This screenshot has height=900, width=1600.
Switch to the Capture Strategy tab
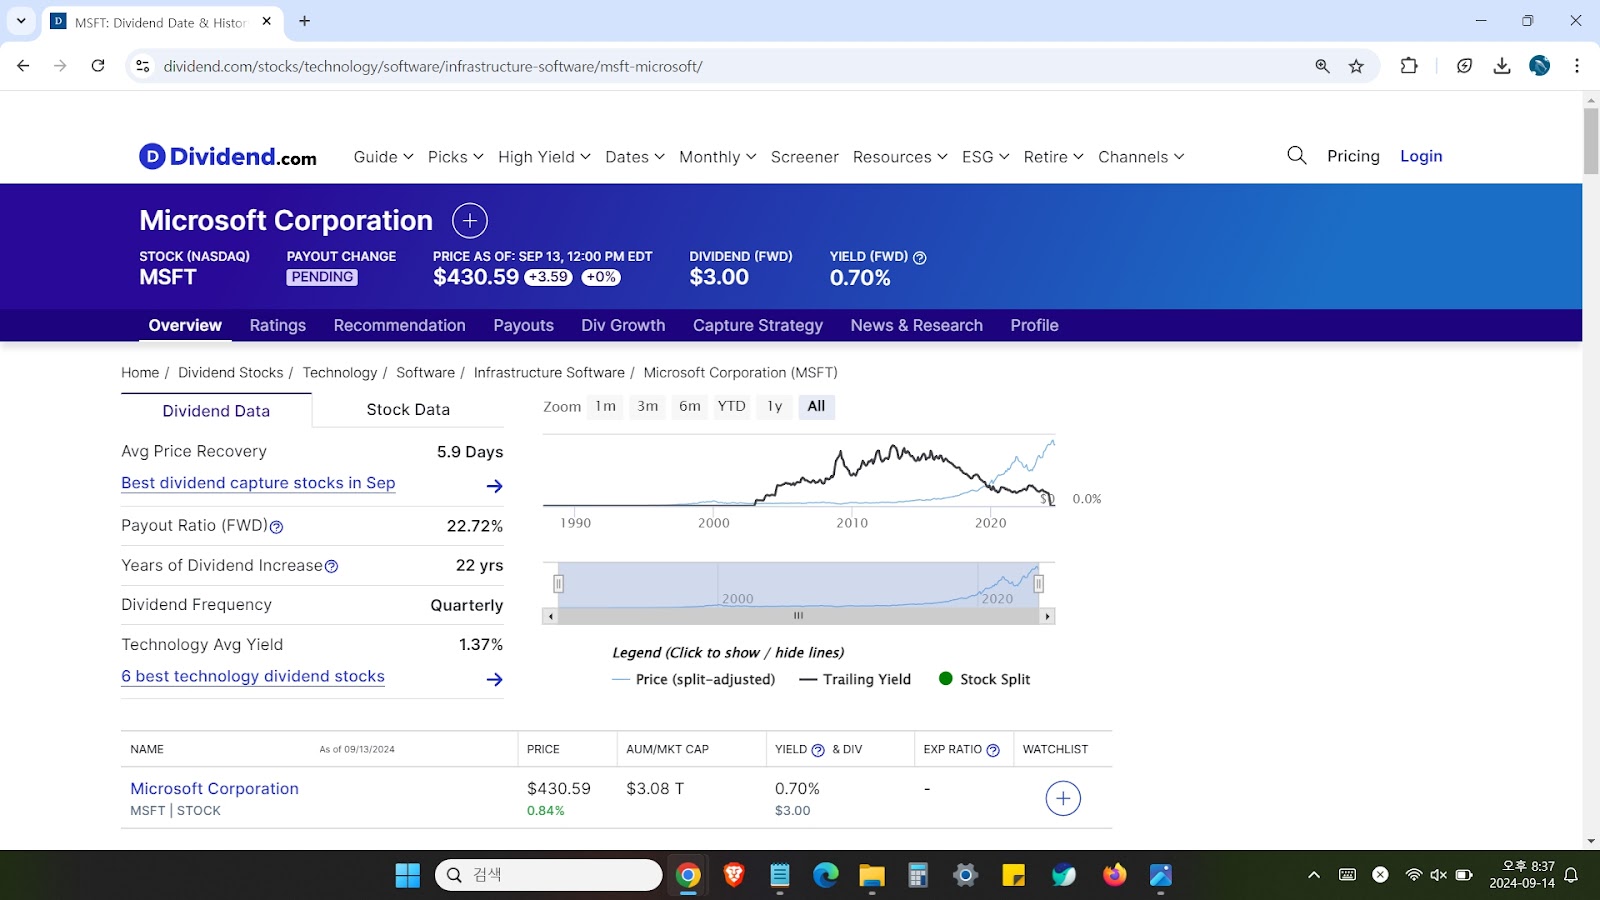coord(758,326)
